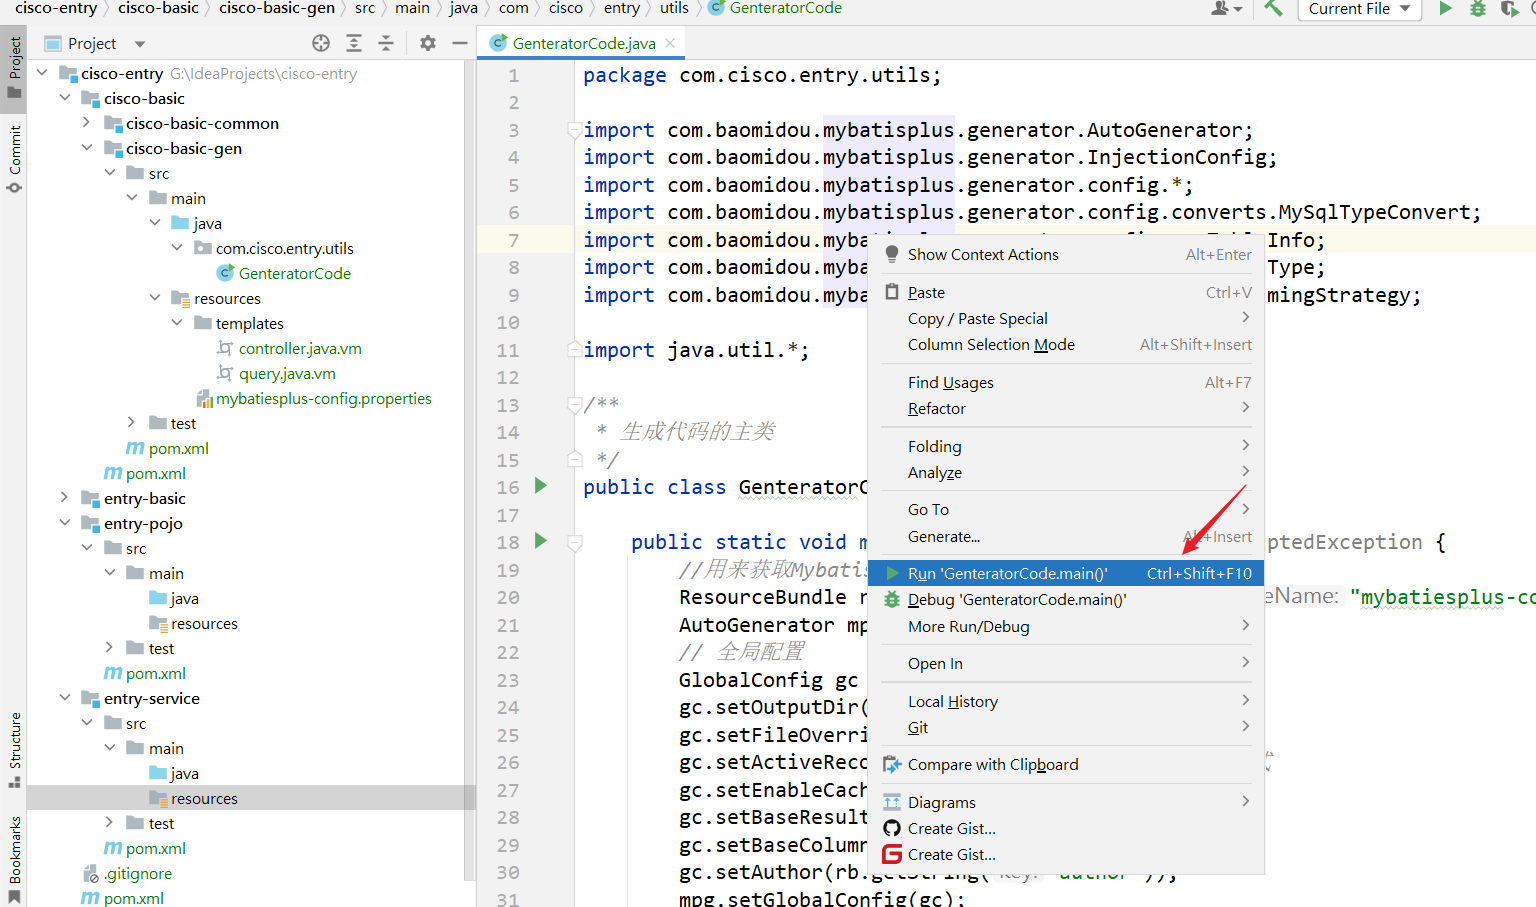This screenshot has width=1536, height=907.
Task: Close the GenteratorCode.java editor tab
Action: [x=670, y=43]
